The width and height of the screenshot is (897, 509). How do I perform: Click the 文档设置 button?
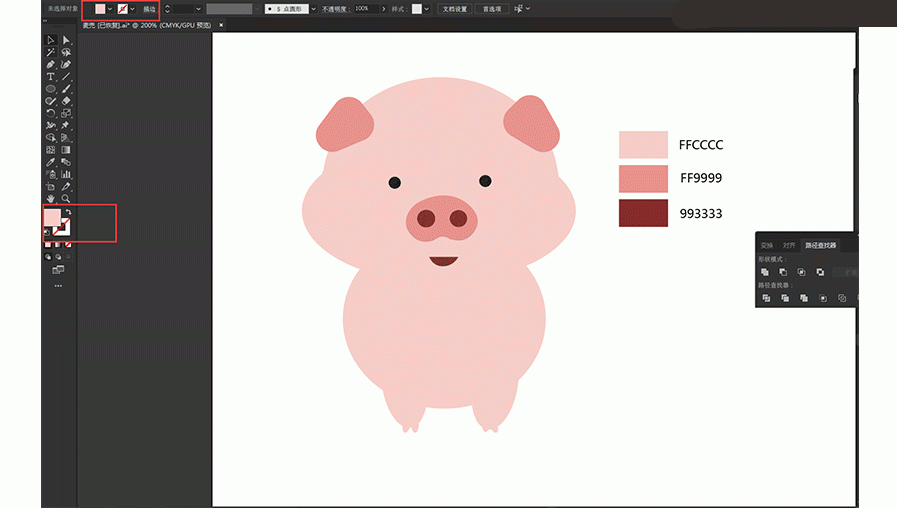click(455, 9)
